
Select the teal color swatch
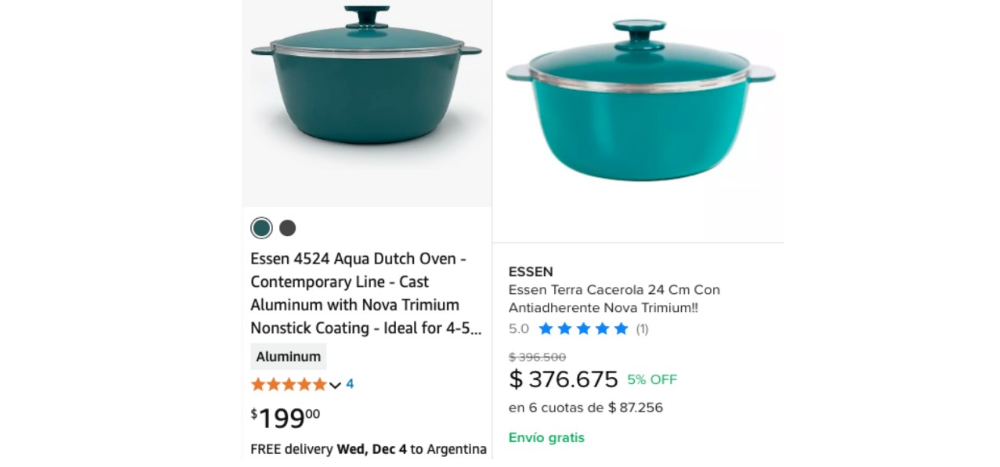[261, 228]
